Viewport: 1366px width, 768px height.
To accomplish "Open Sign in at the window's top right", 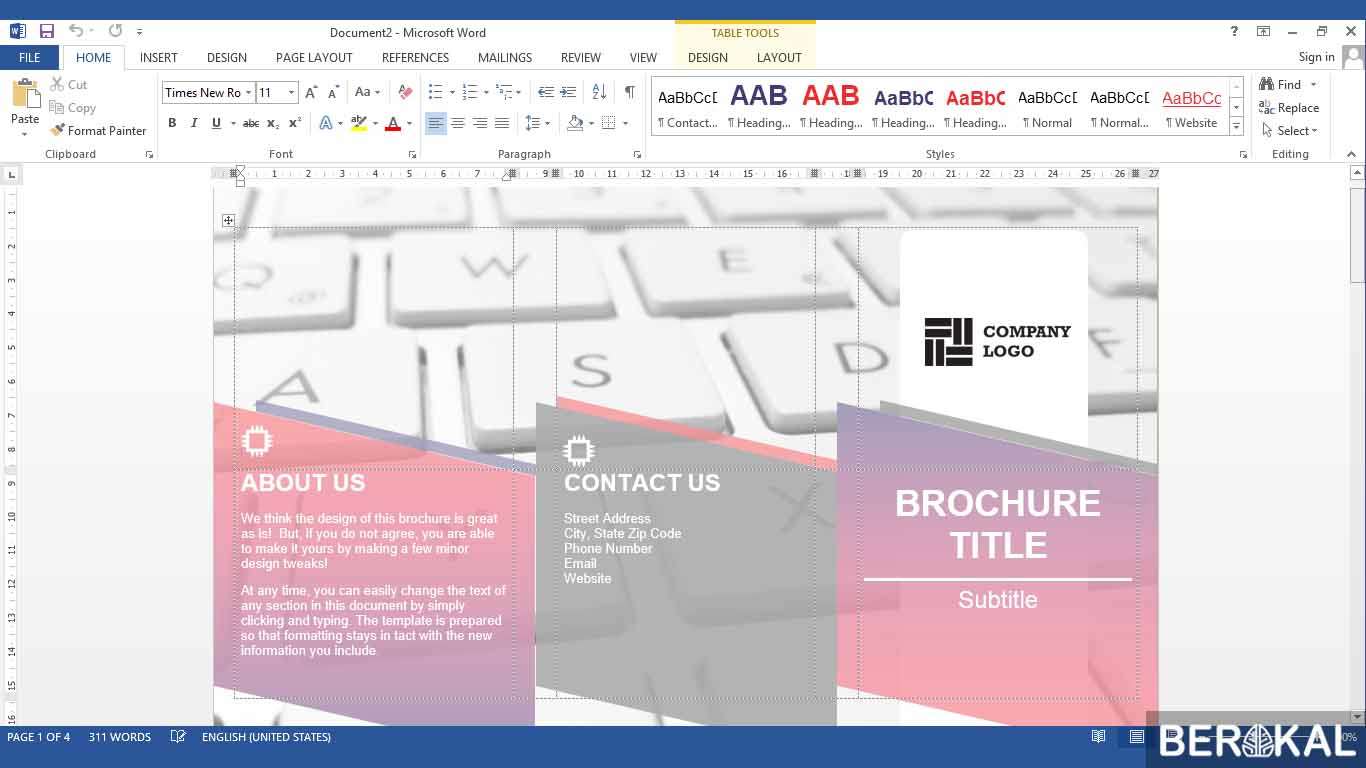I will (x=1316, y=57).
